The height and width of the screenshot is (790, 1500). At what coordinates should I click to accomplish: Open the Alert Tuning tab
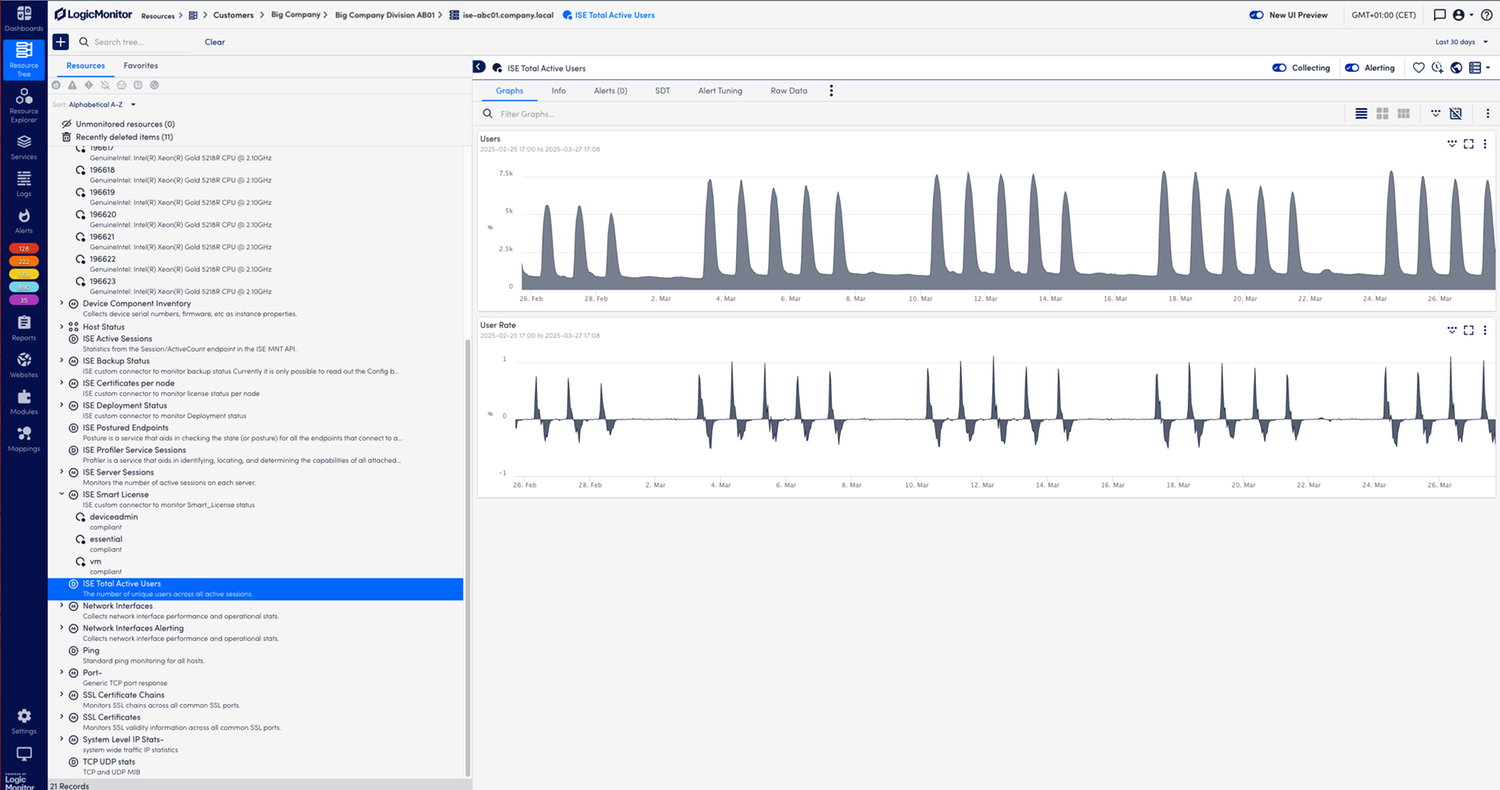[x=720, y=91]
